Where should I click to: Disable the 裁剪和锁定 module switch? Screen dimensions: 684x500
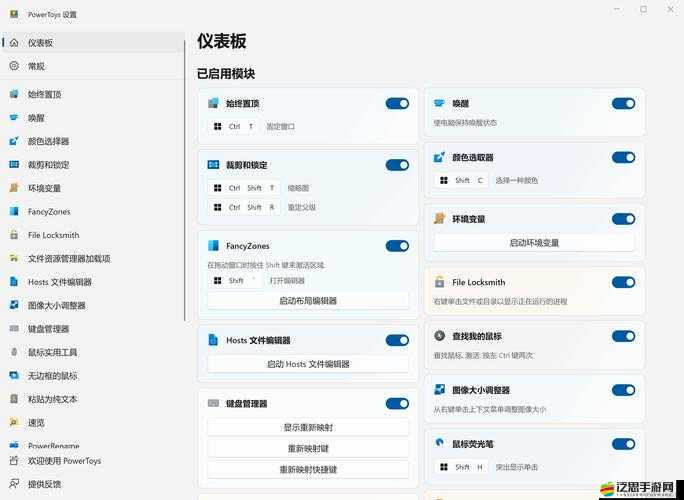pyautogui.click(x=397, y=165)
